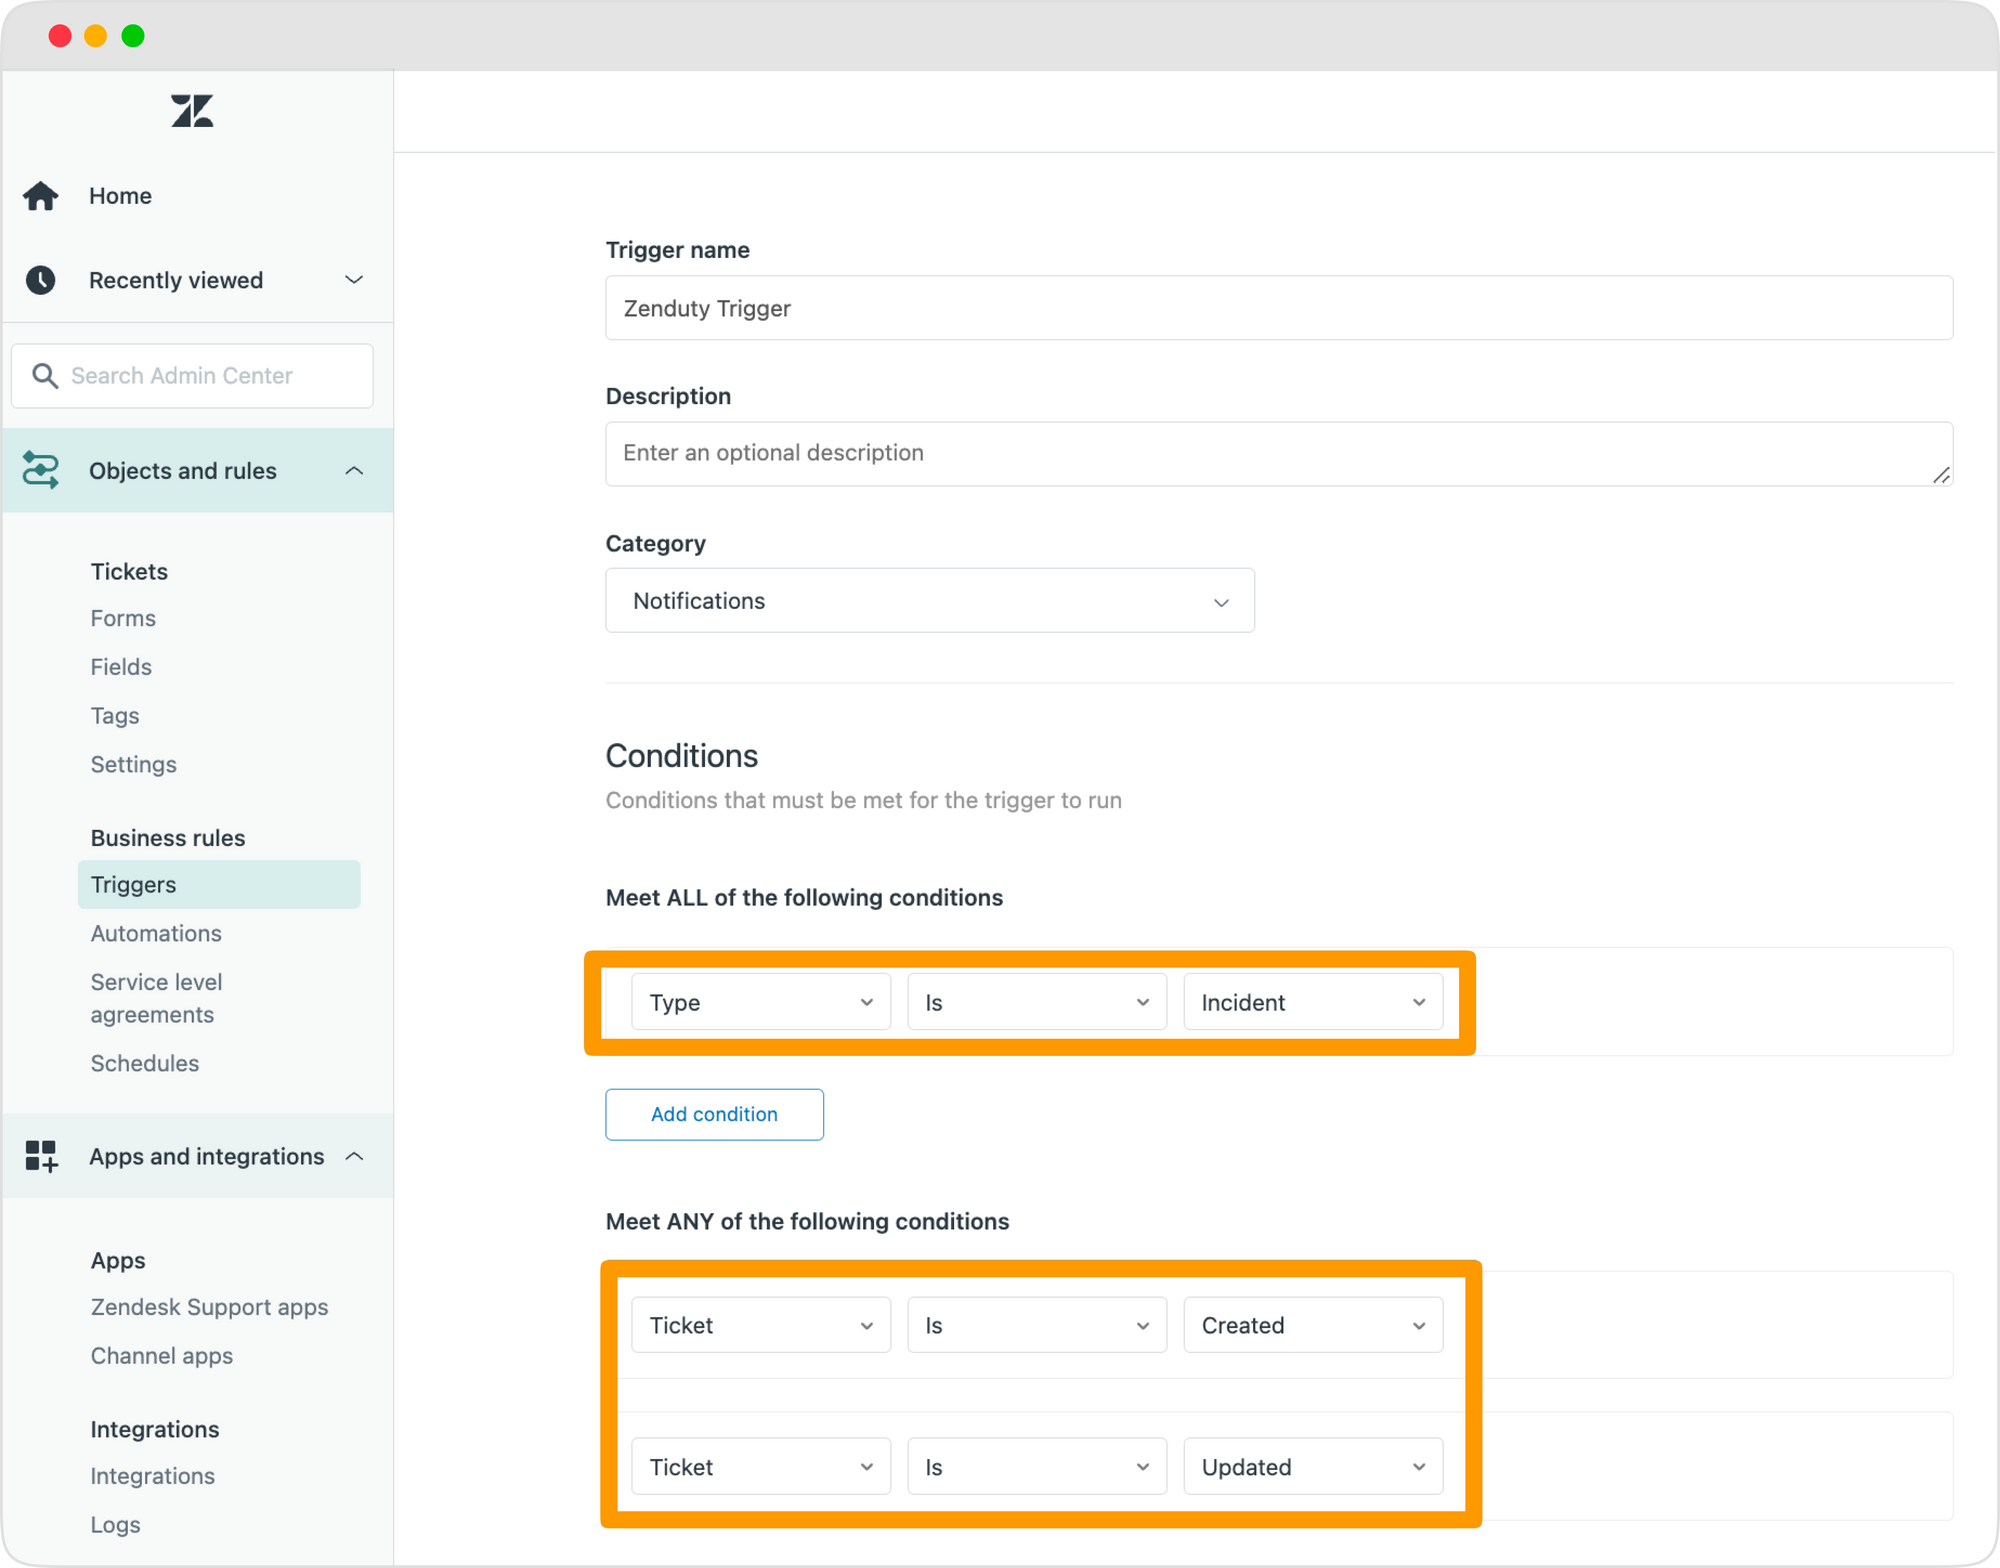The height and width of the screenshot is (1568, 2000).
Task: Select Tags under Tickets section
Action: pyautogui.click(x=114, y=713)
